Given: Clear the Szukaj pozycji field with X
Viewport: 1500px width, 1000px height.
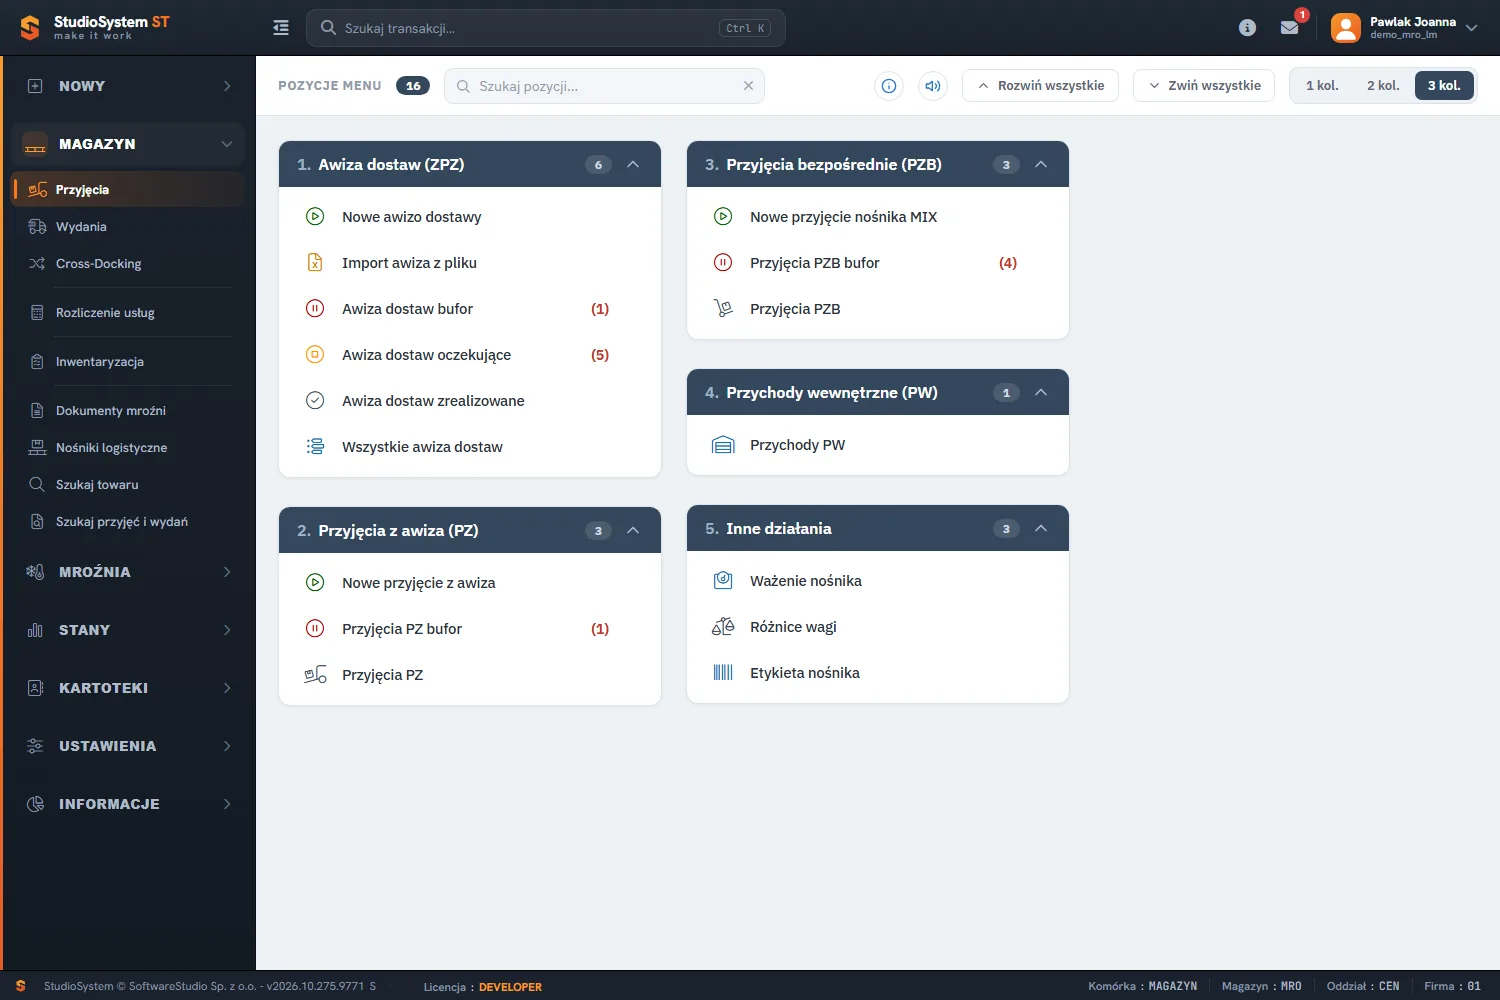Looking at the screenshot, I should (748, 86).
